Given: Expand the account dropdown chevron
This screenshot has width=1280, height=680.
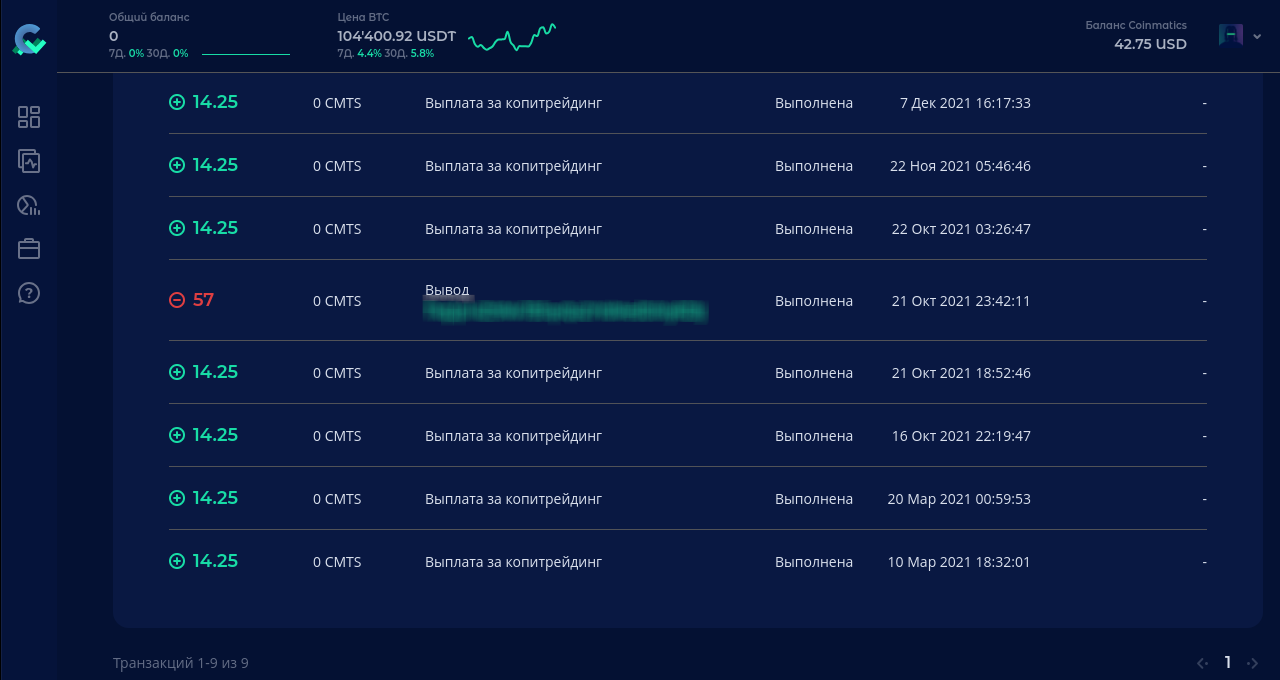Looking at the screenshot, I should 1257,36.
